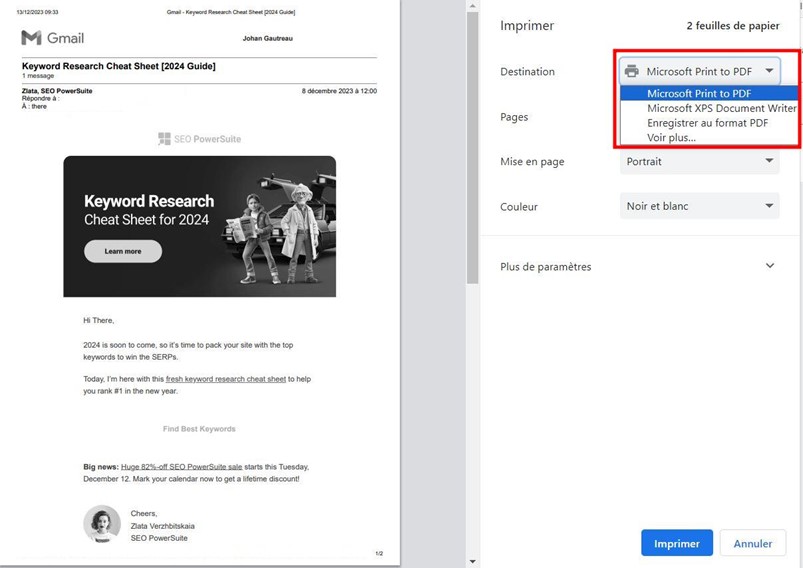Click sender name Zlata, SEO PowerSuite
The width and height of the screenshot is (803, 568).
[x=57, y=91]
